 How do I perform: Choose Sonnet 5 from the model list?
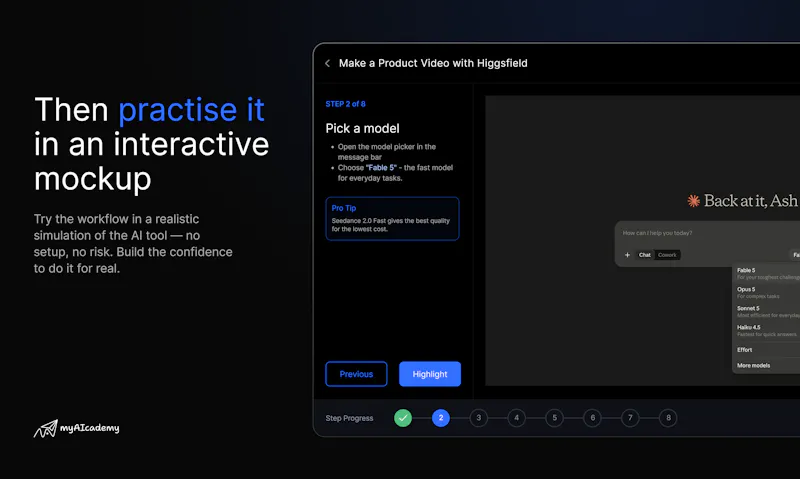767,311
